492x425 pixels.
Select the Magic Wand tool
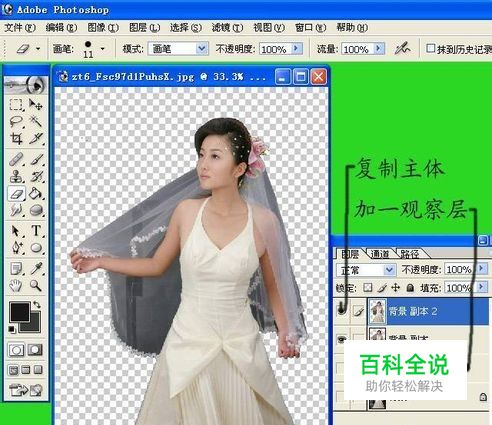(x=35, y=121)
